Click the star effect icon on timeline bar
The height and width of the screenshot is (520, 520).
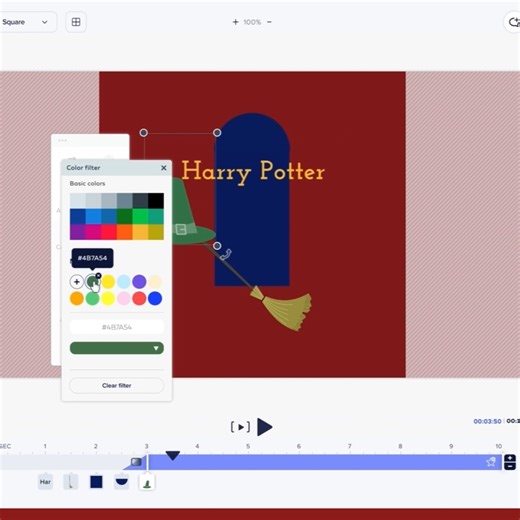pyautogui.click(x=491, y=462)
